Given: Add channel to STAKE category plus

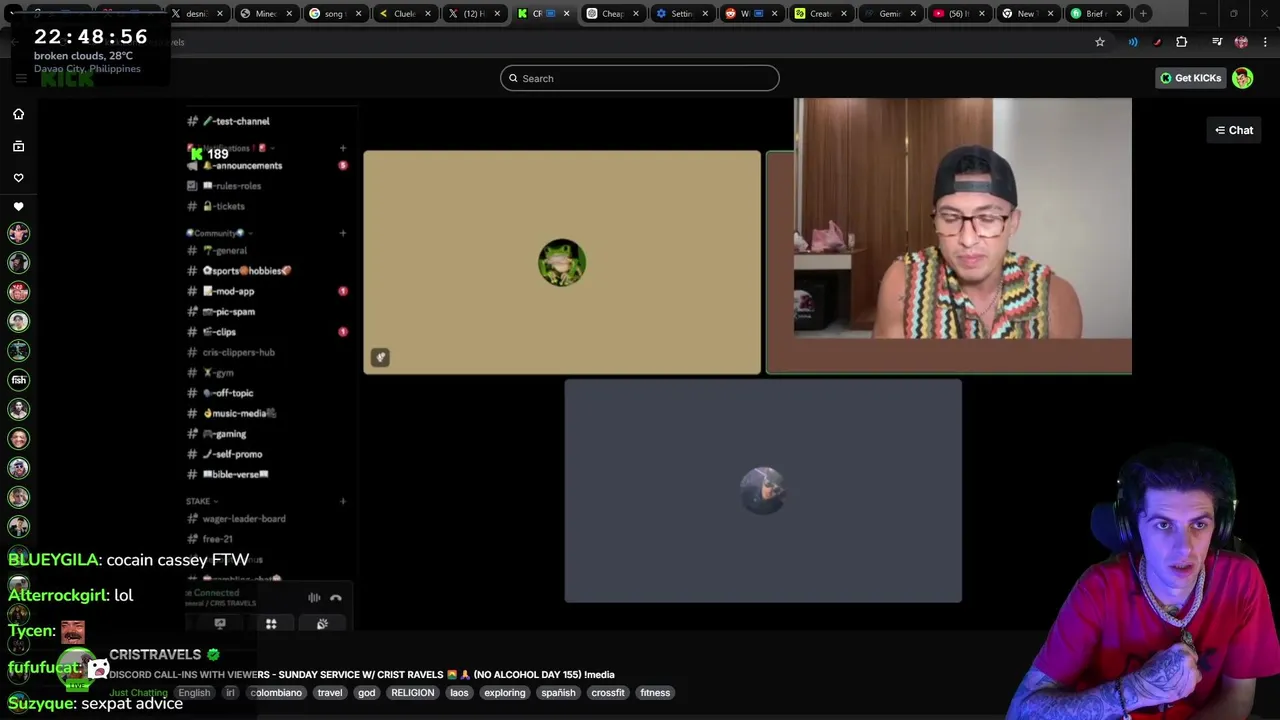Looking at the screenshot, I should 343,501.
